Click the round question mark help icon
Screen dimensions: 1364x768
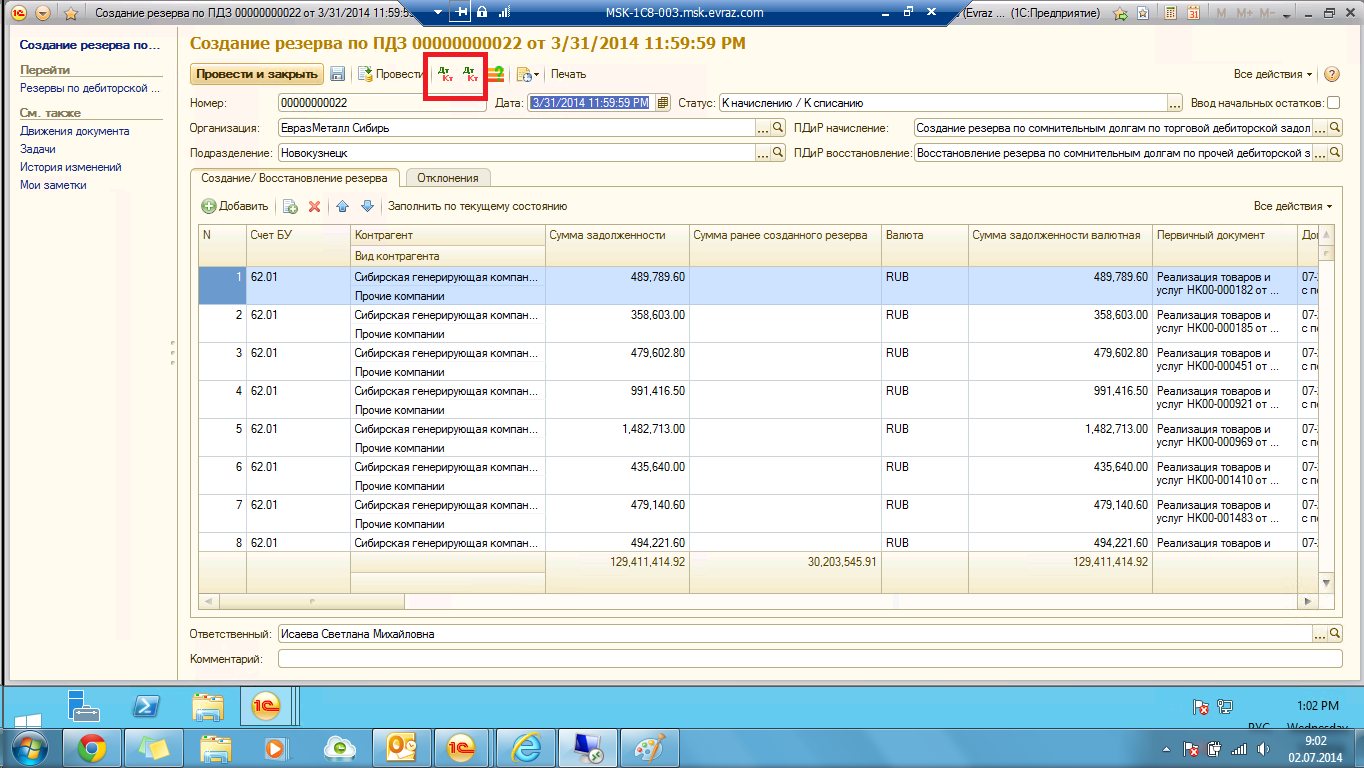tap(1331, 74)
